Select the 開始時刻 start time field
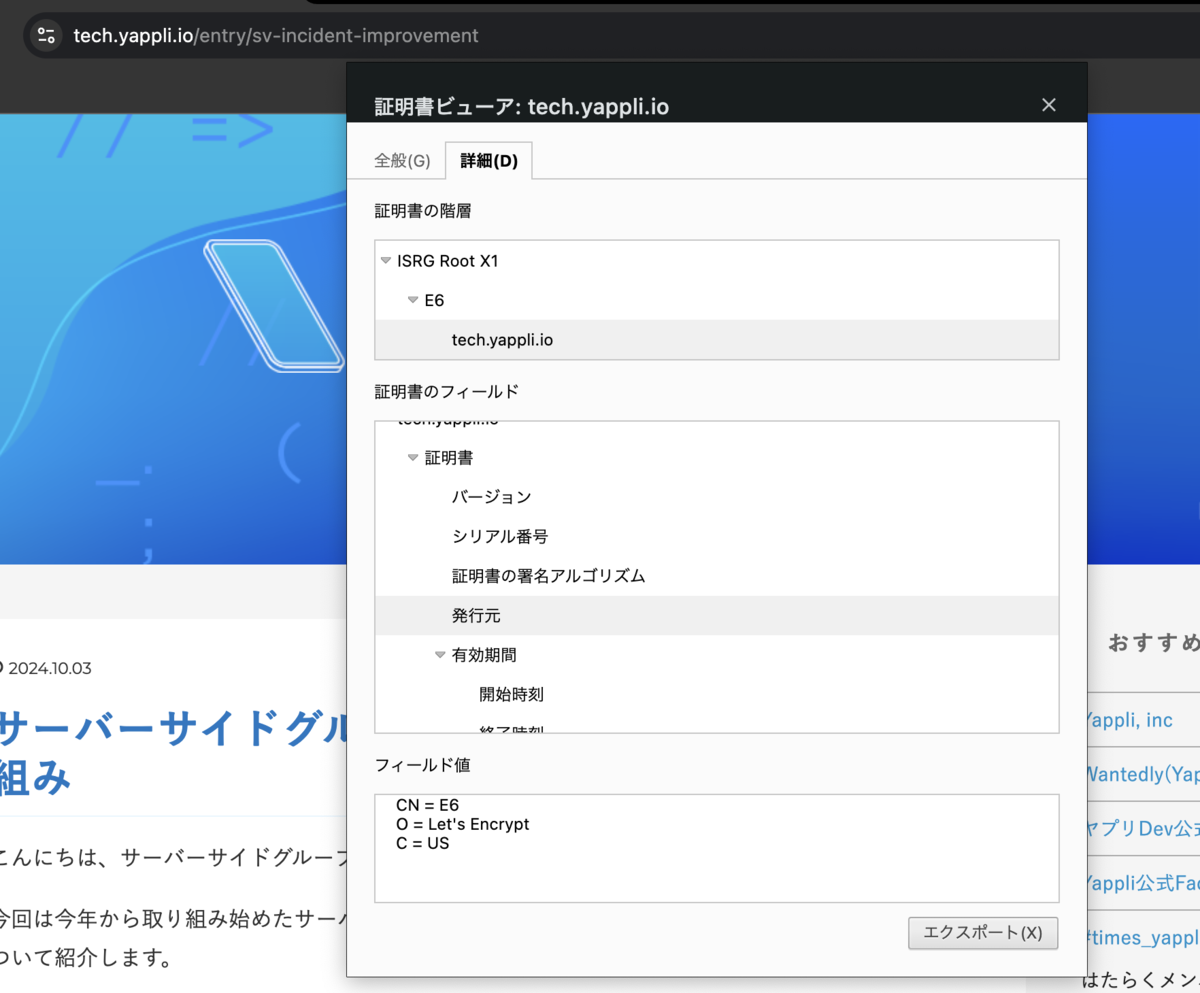Viewport: 1200px width, 993px height. click(510, 694)
